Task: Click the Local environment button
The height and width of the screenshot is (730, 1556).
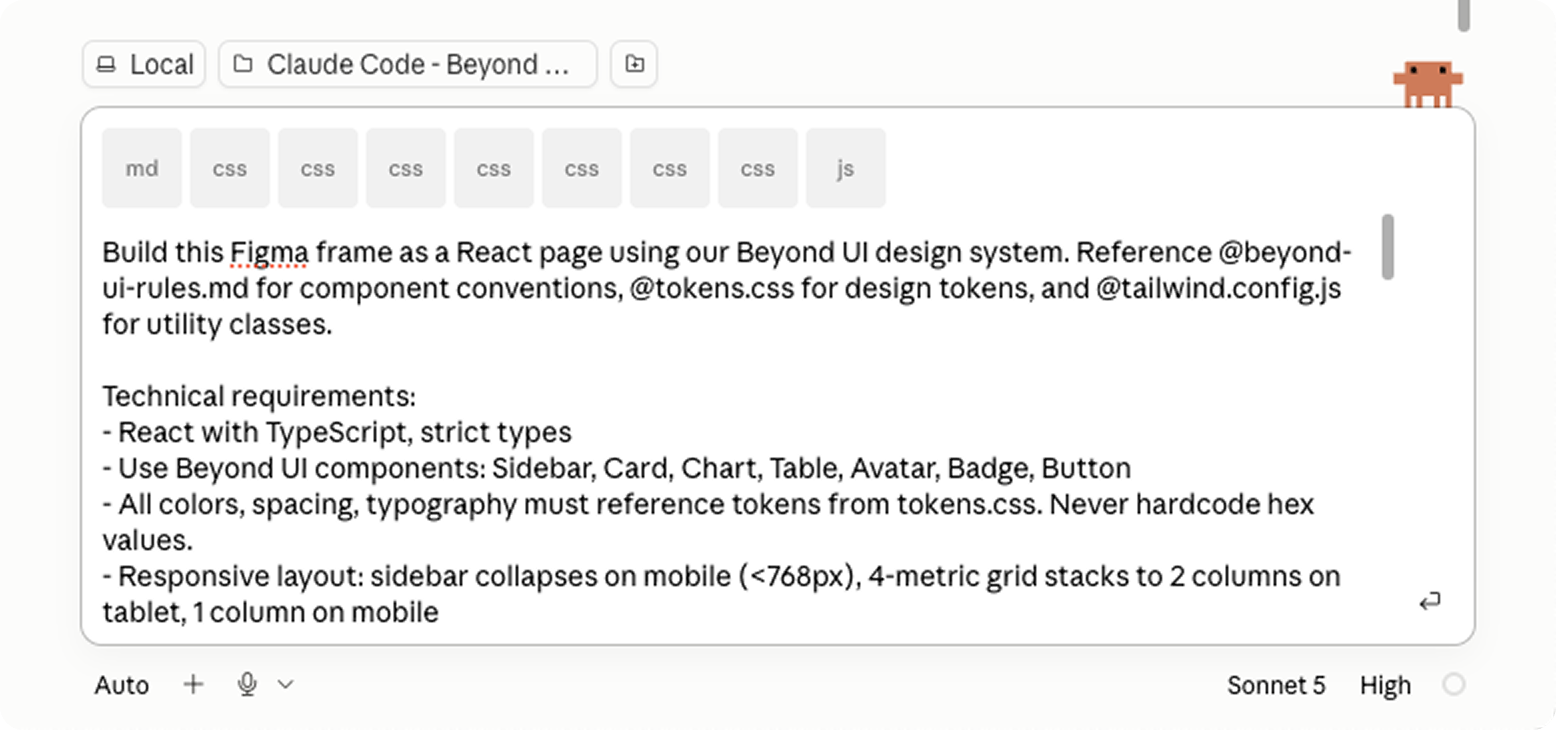Action: (144, 65)
